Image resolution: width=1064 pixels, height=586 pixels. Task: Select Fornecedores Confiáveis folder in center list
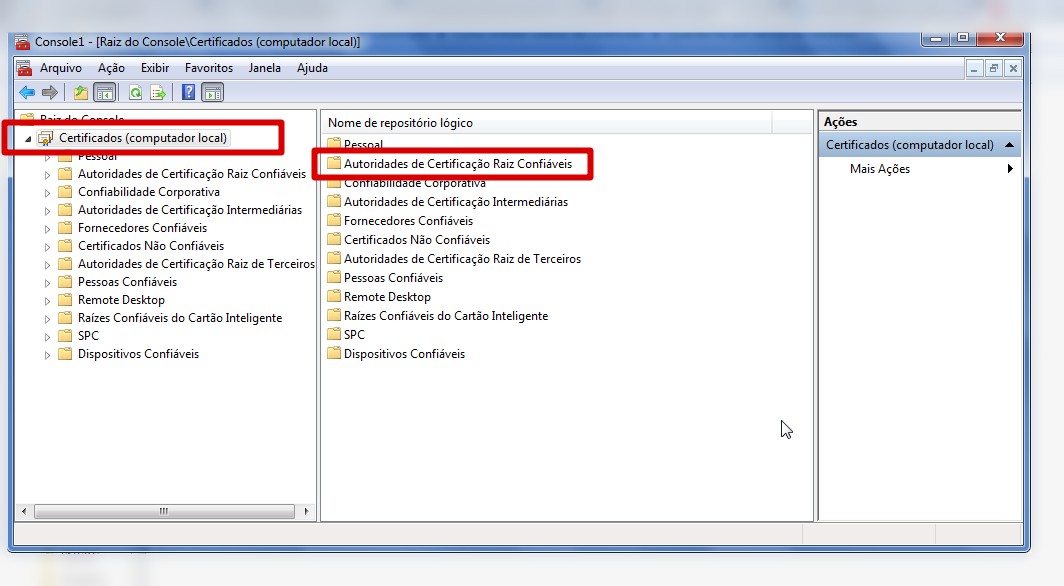408,221
